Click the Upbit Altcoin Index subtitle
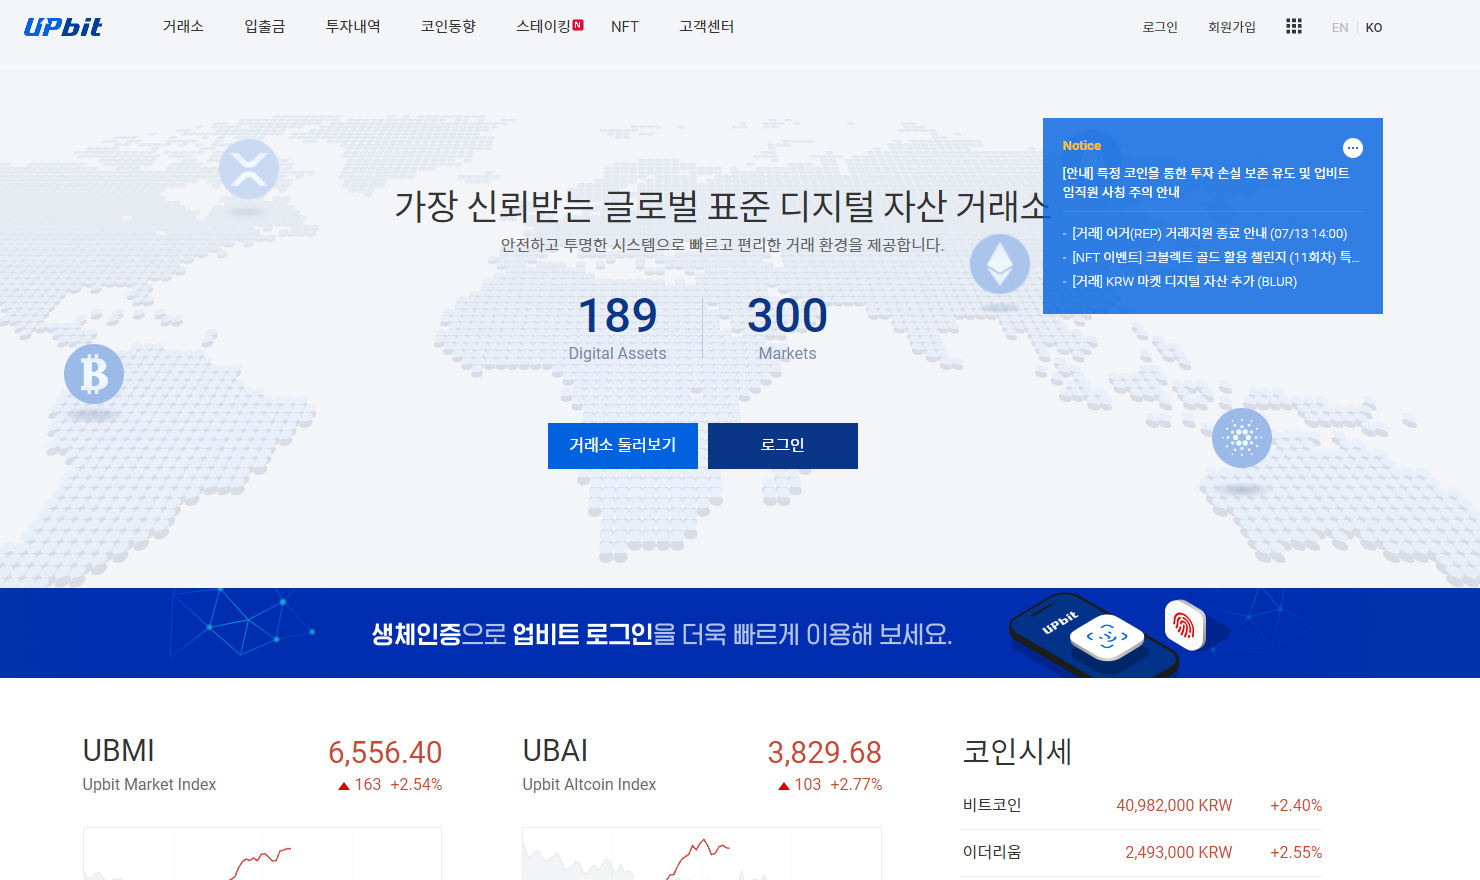 (x=589, y=785)
